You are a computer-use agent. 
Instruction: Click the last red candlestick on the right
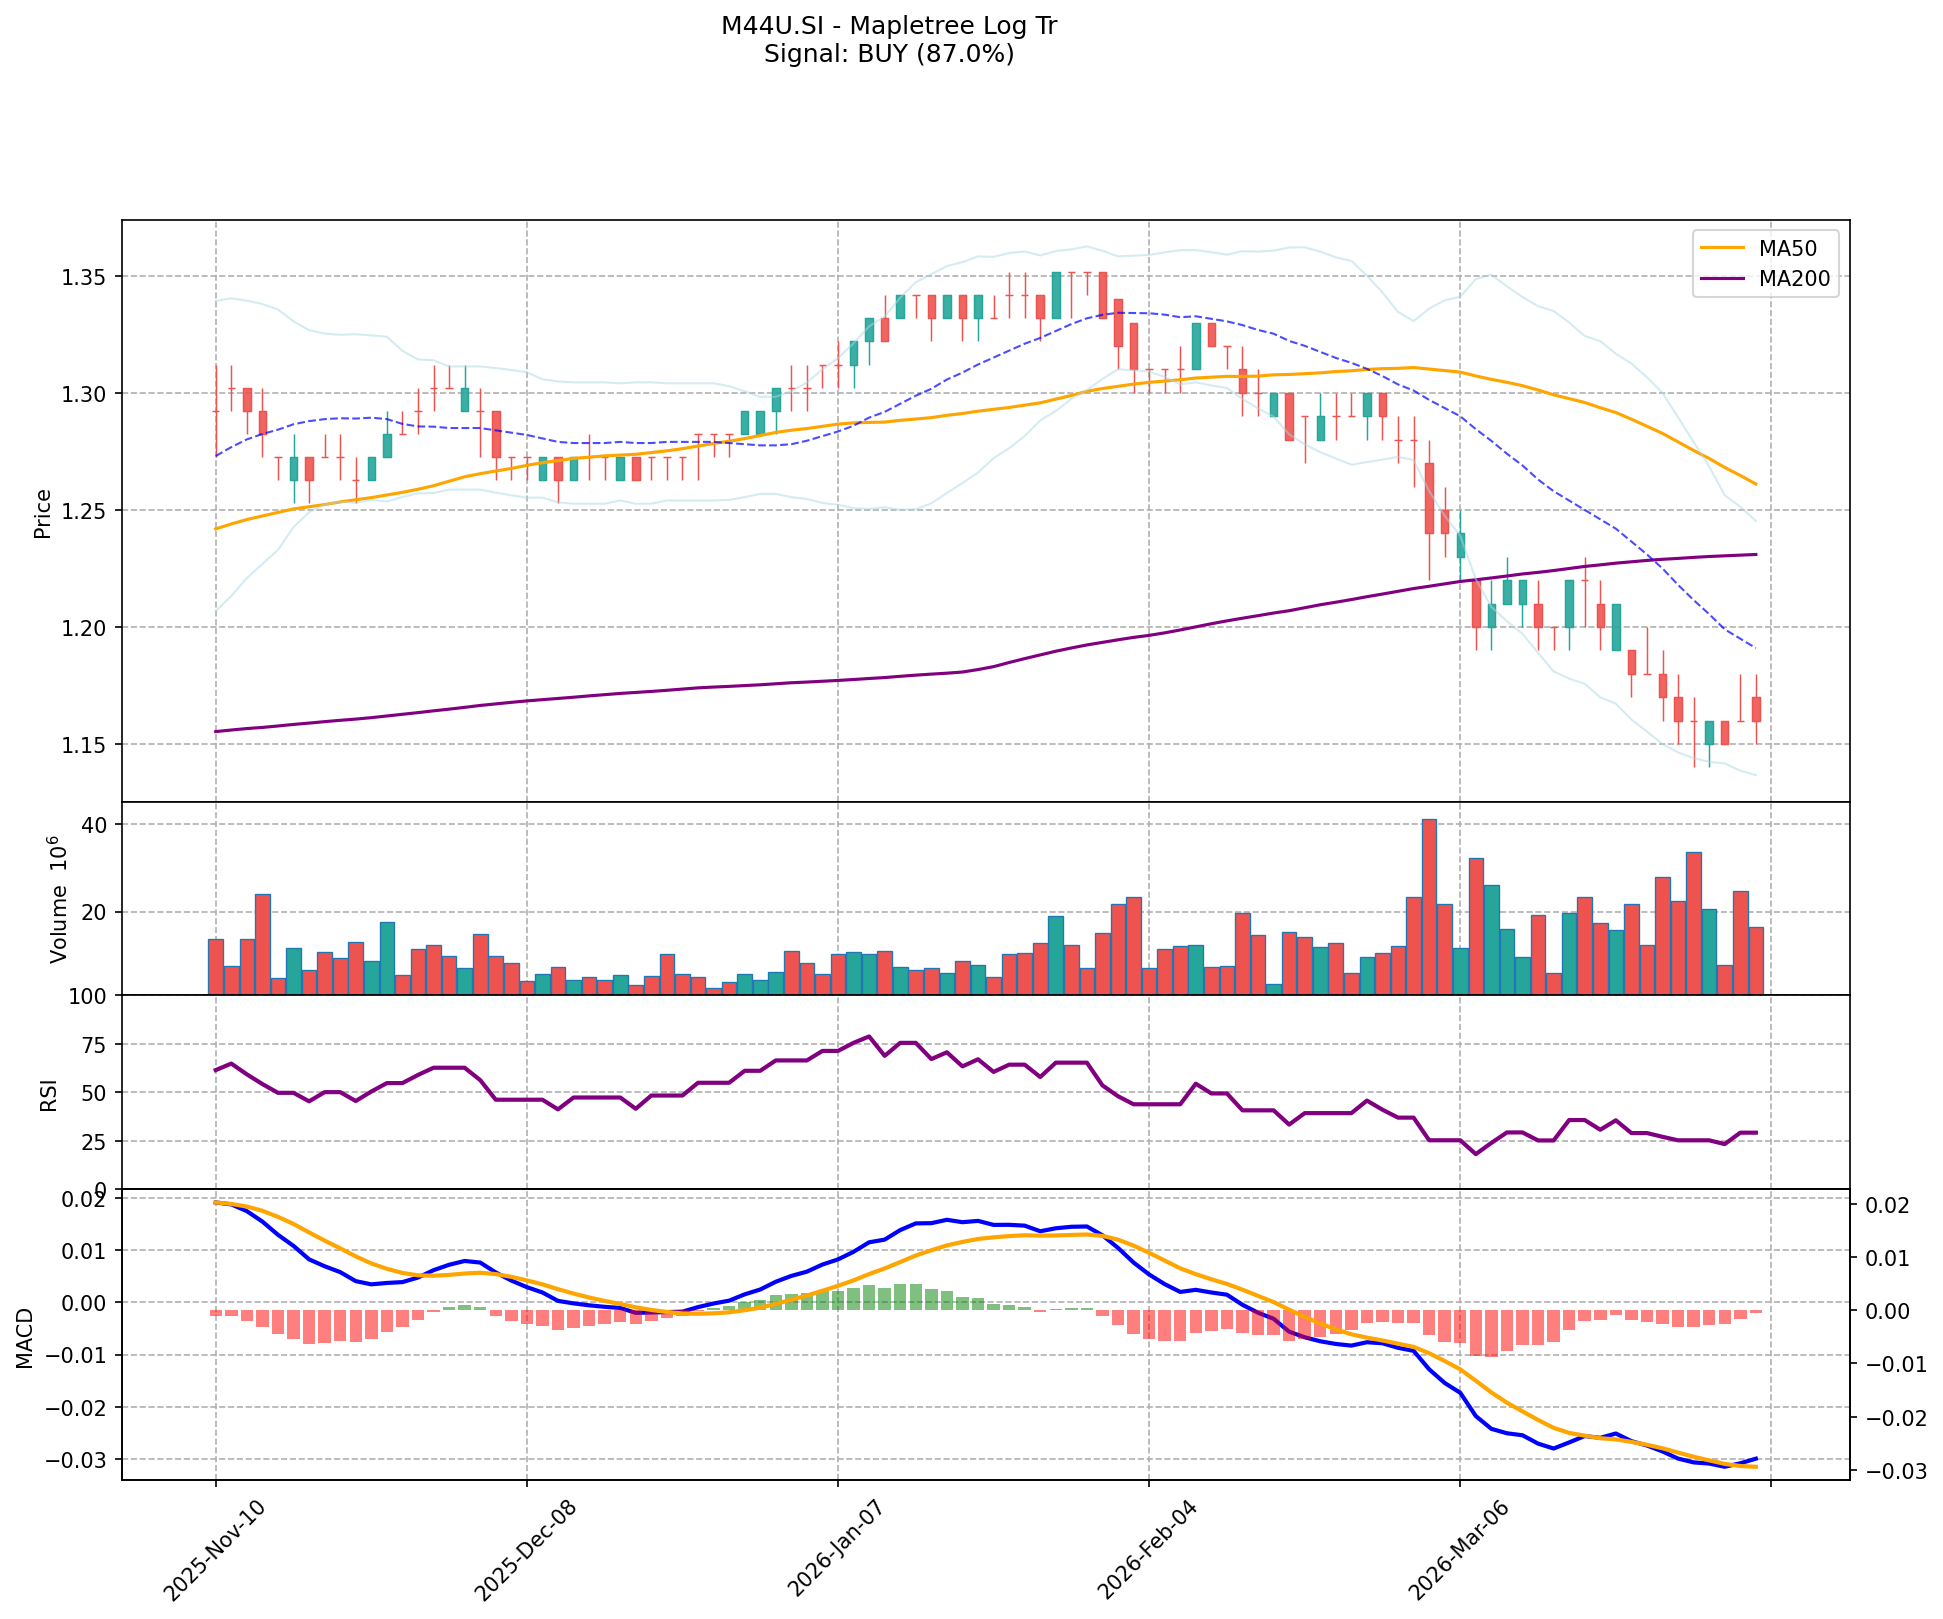(1756, 709)
